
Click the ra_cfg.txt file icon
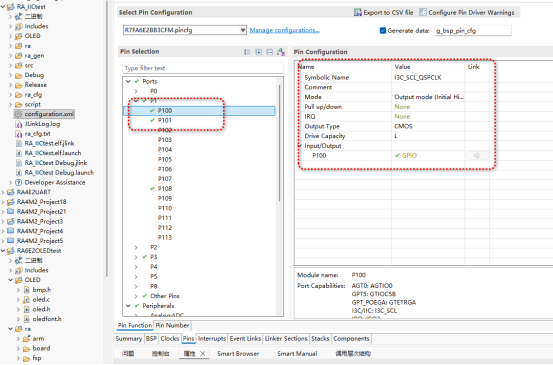point(19,134)
